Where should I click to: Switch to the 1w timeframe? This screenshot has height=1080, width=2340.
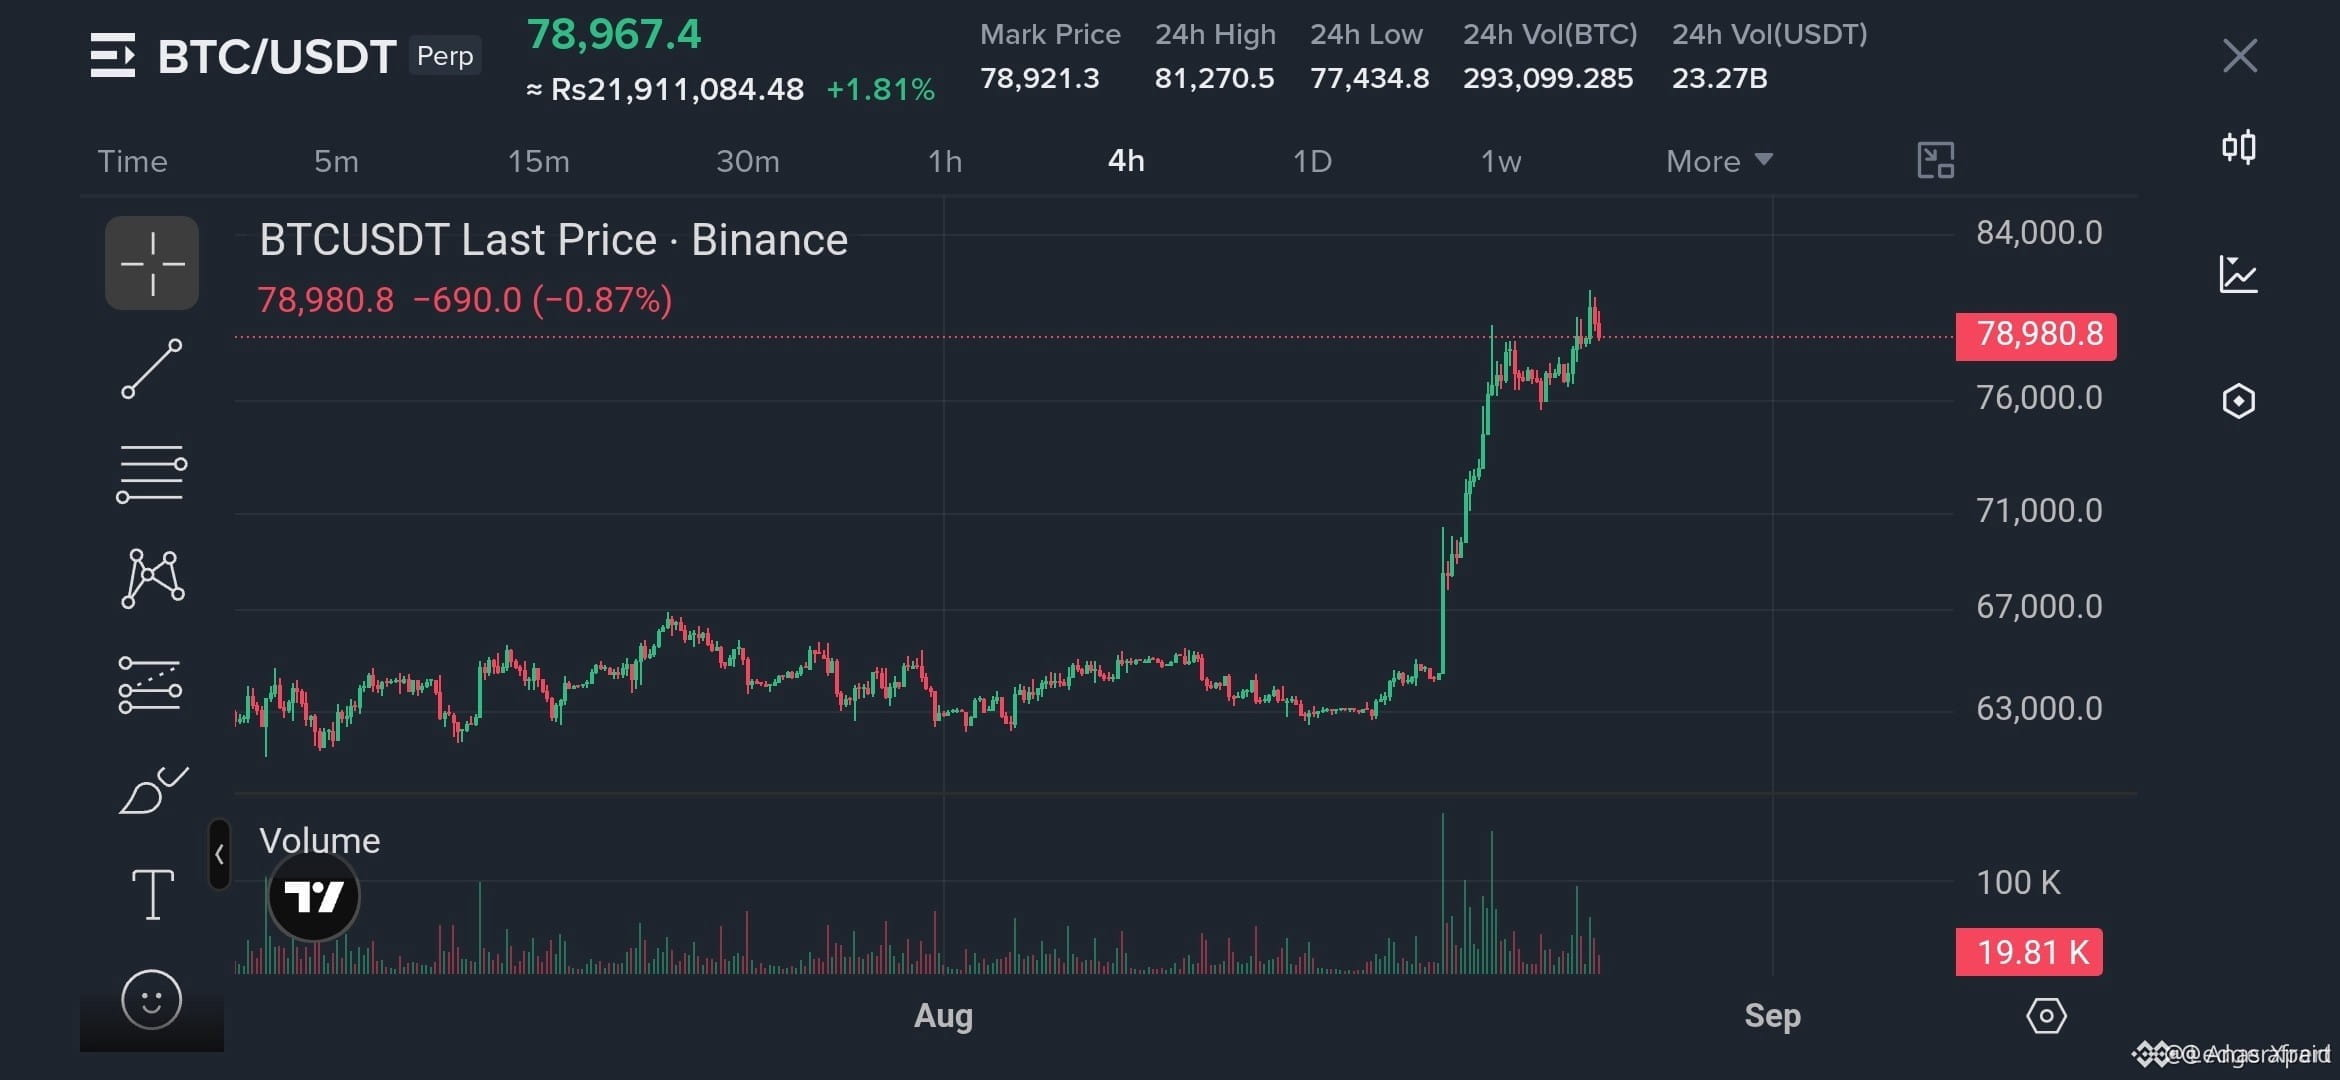(x=1500, y=161)
